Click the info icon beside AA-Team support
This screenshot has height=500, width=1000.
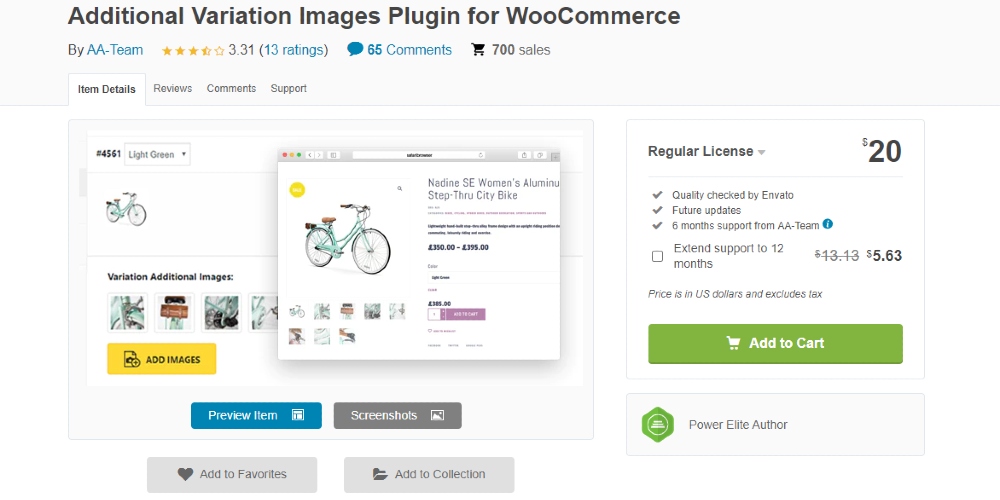[x=827, y=224]
